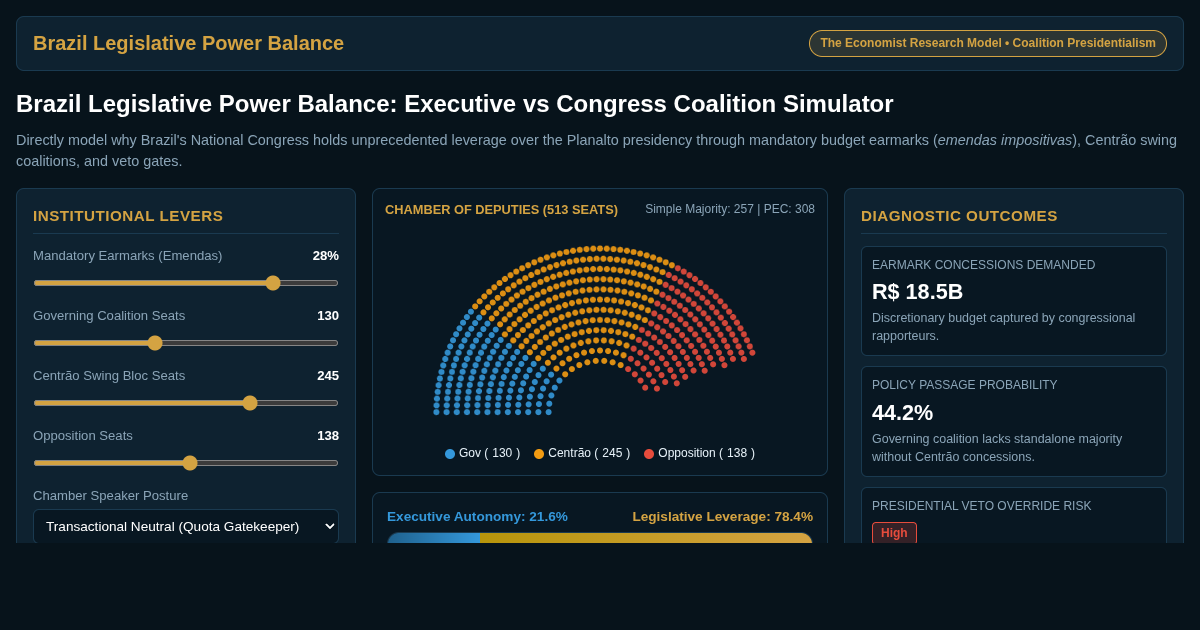Click the Institutional Levers panel heading
Viewport: 1200px width, 630px height.
pyautogui.click(x=128, y=215)
